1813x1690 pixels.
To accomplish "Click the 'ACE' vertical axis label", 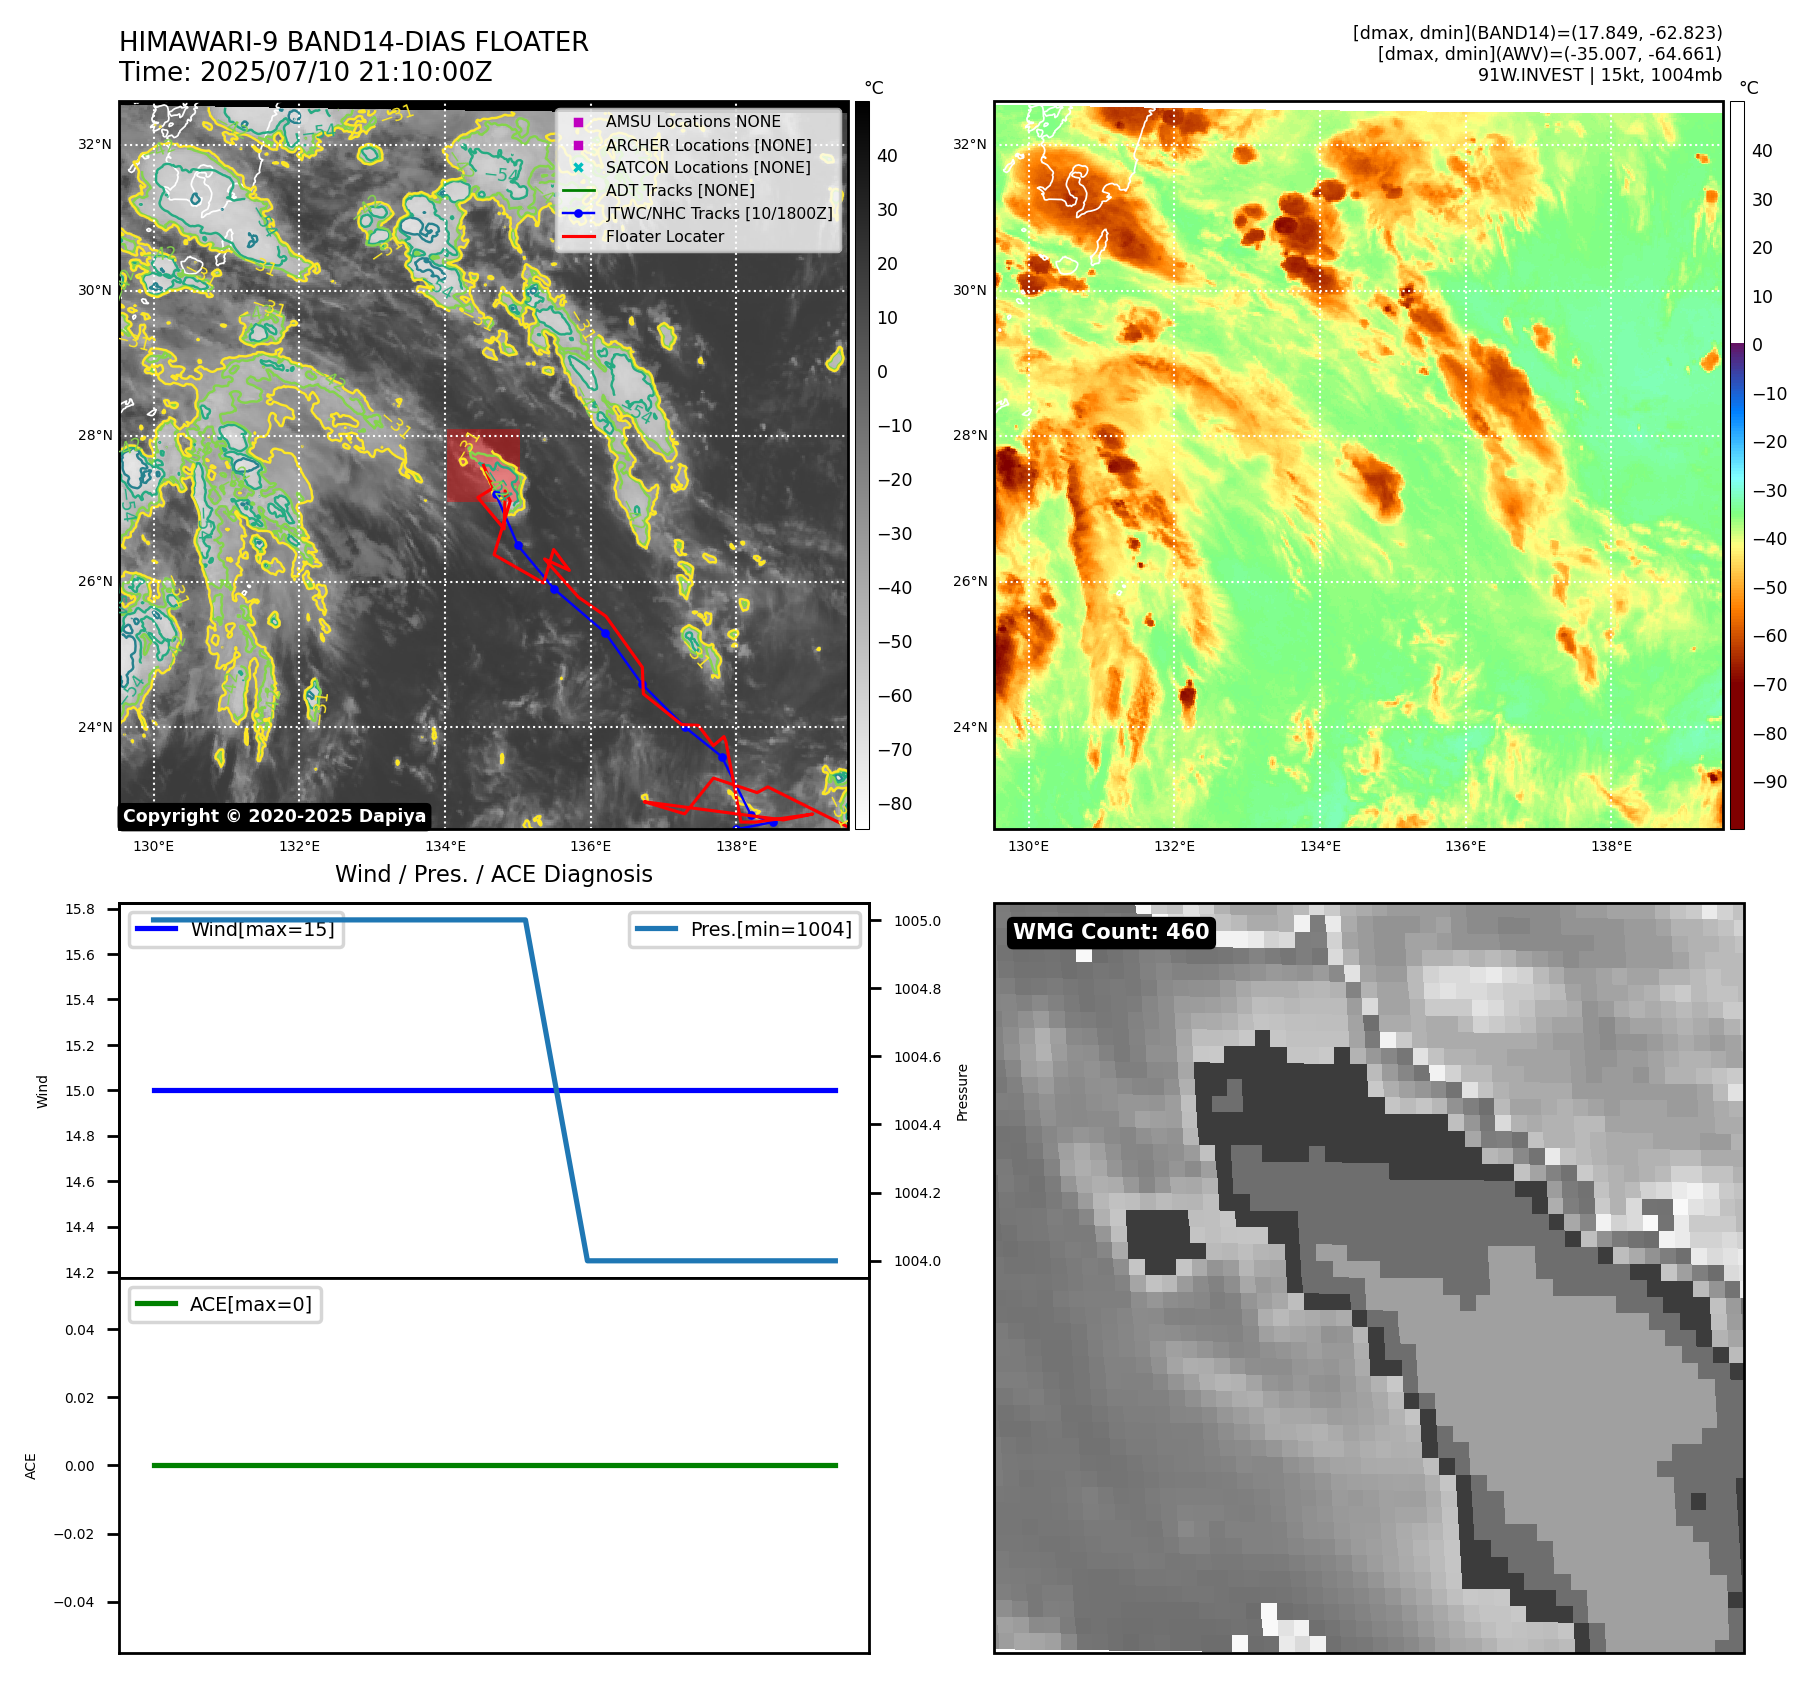I will (x=31, y=1466).
